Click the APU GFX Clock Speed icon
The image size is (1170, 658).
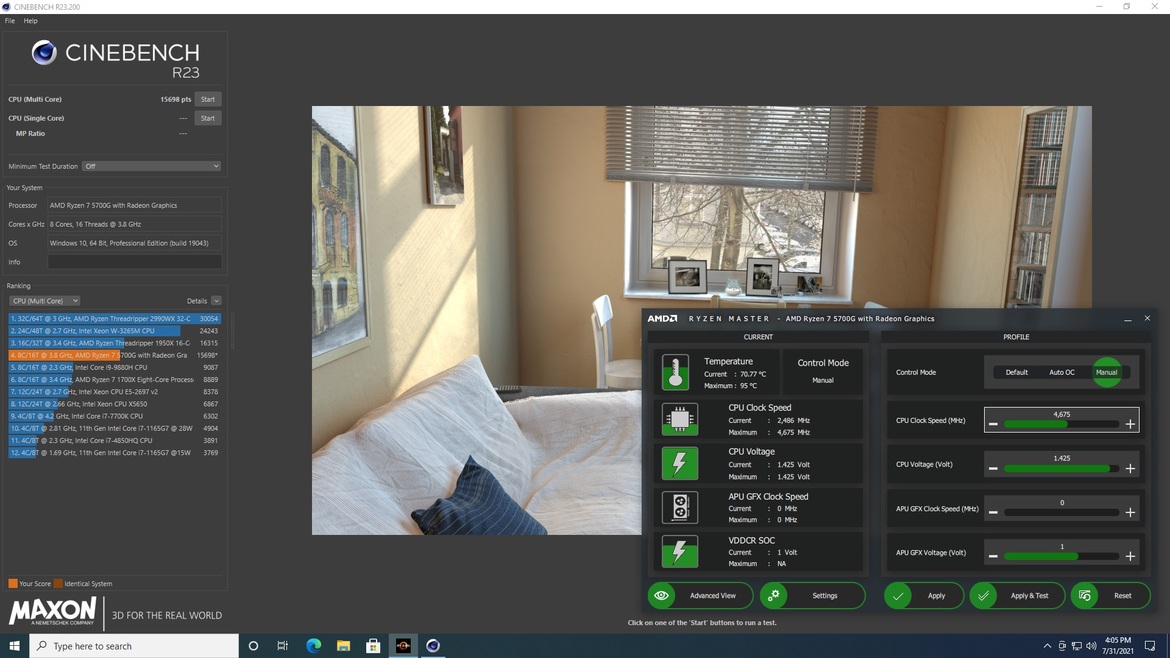679,507
